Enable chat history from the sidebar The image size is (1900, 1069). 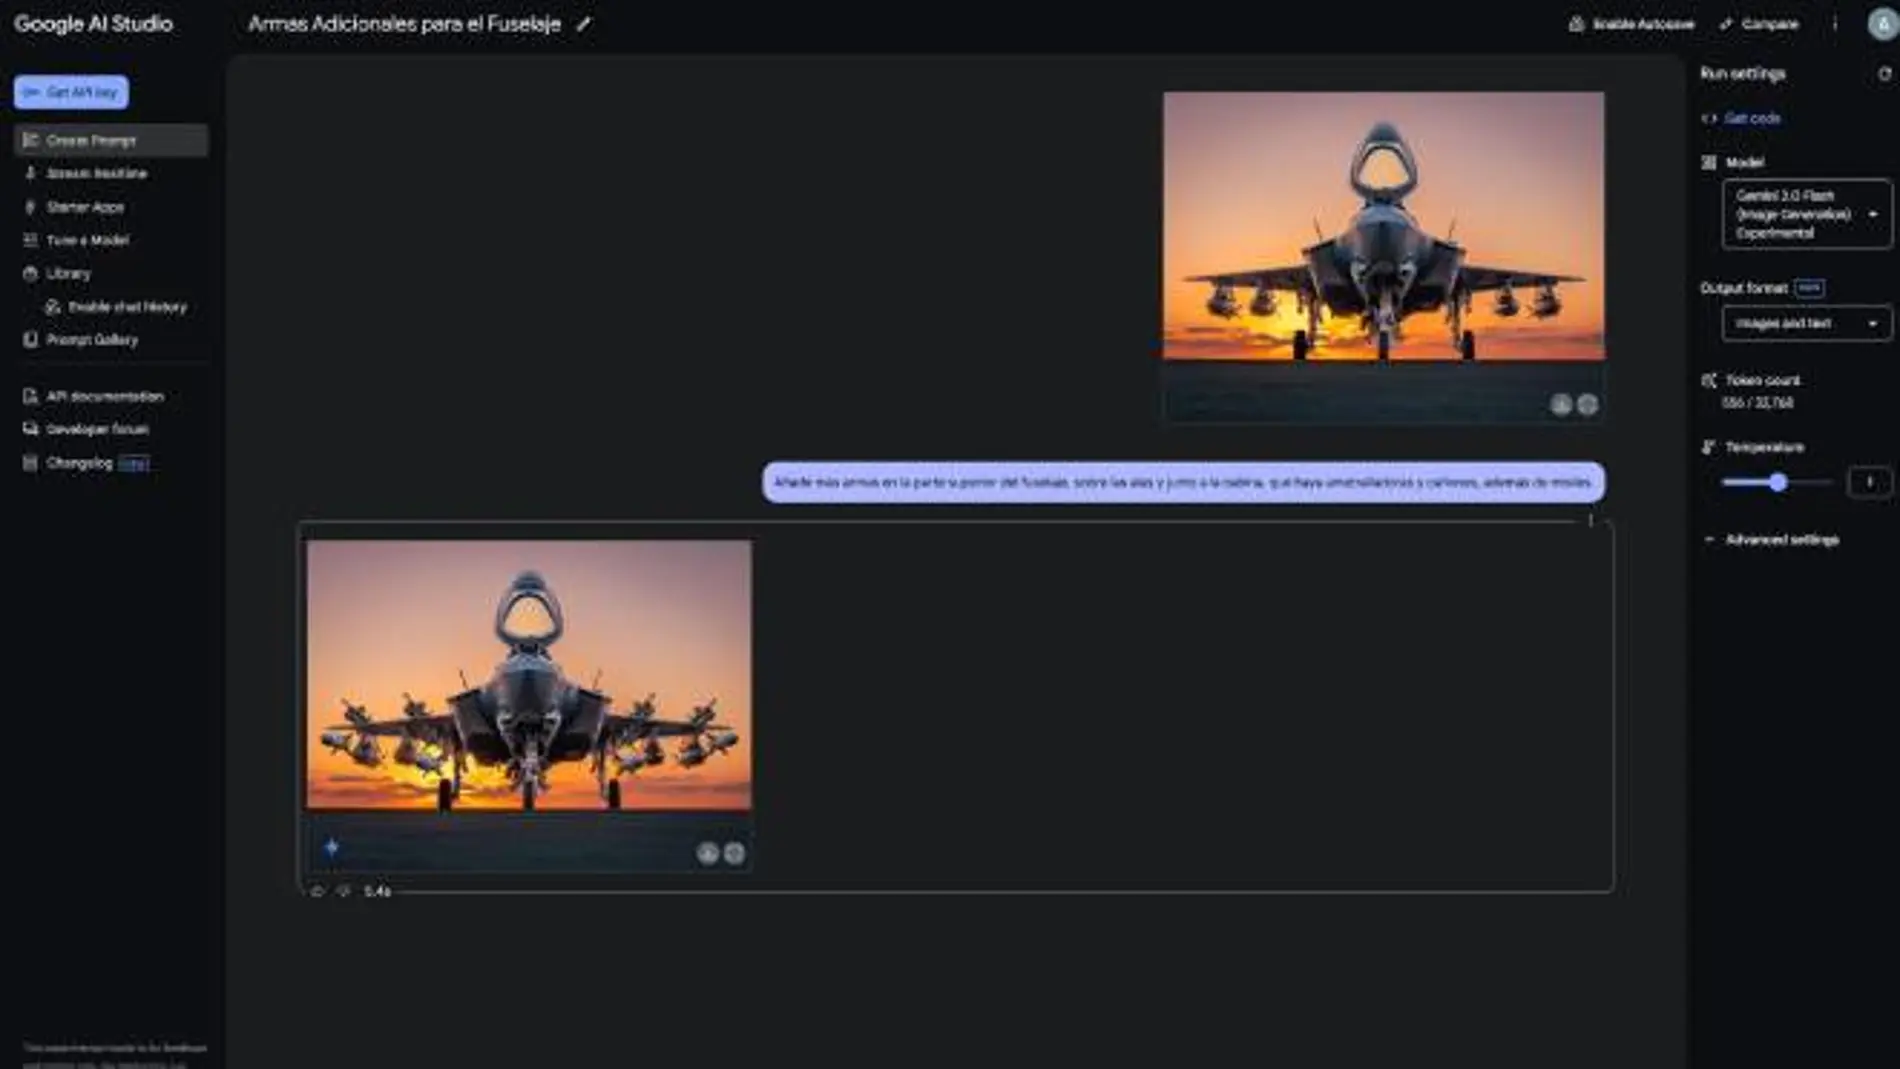(x=126, y=307)
